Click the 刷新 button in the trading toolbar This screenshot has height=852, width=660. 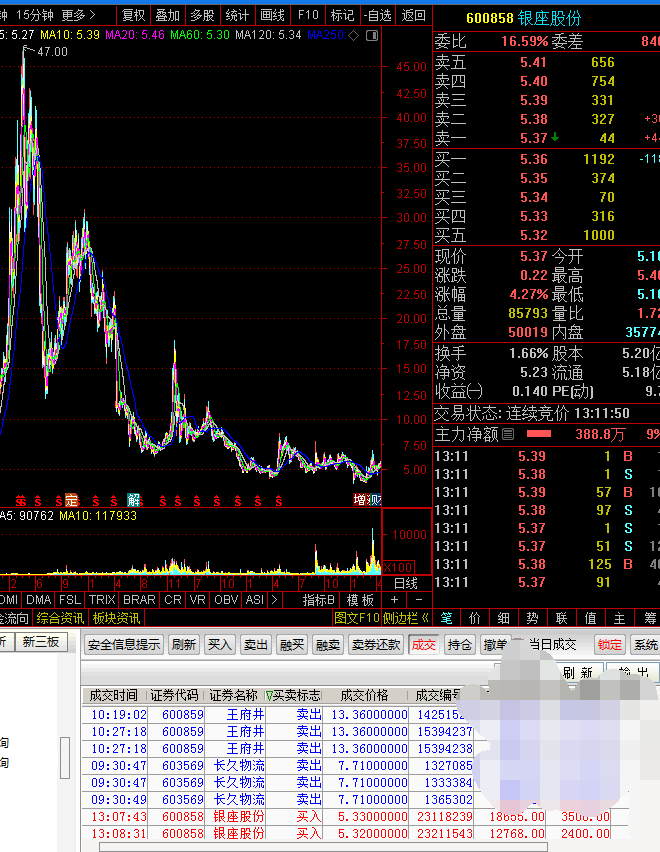click(x=184, y=645)
